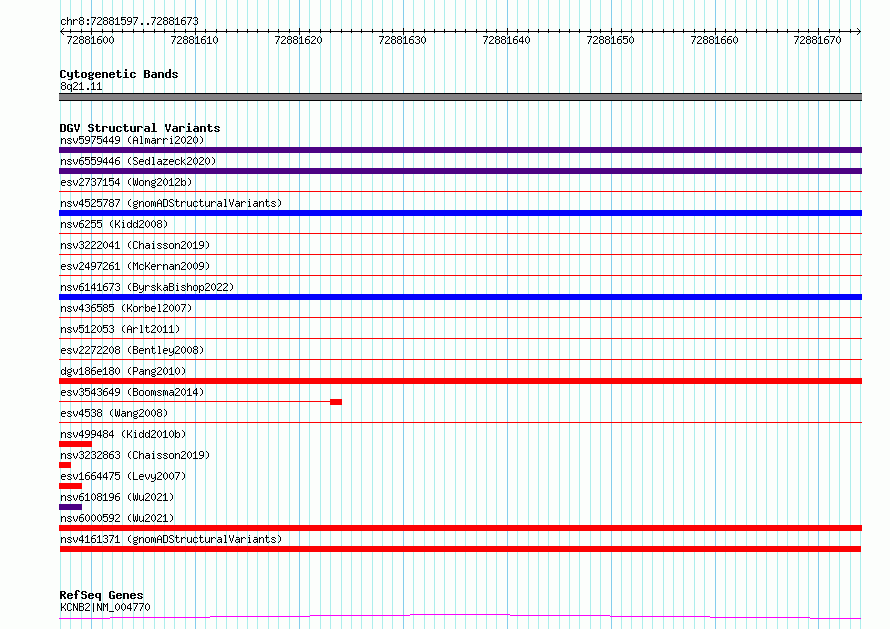Click ruler position 72881660
Viewport: 890px width, 629px height.
pos(714,40)
